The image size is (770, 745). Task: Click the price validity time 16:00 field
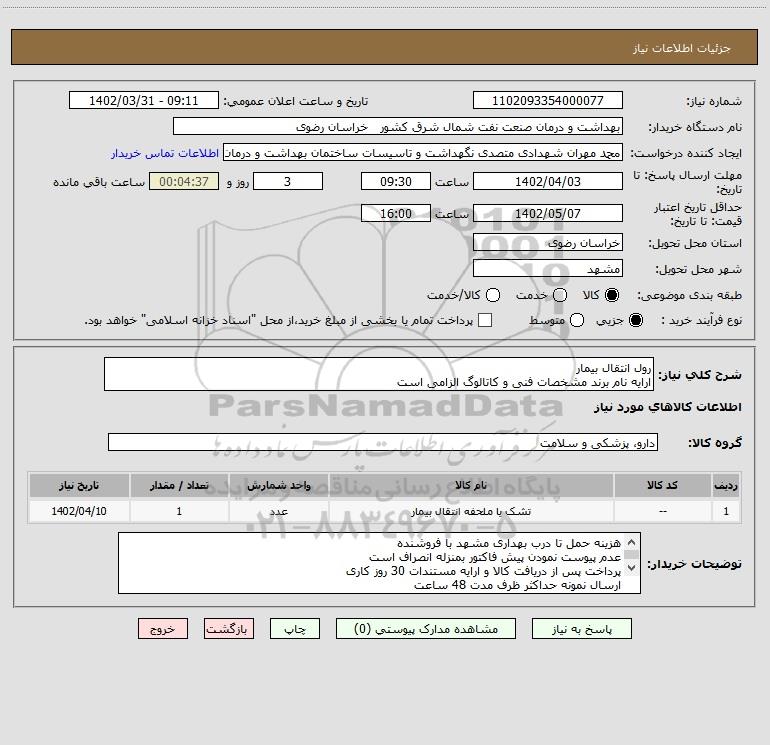396,213
